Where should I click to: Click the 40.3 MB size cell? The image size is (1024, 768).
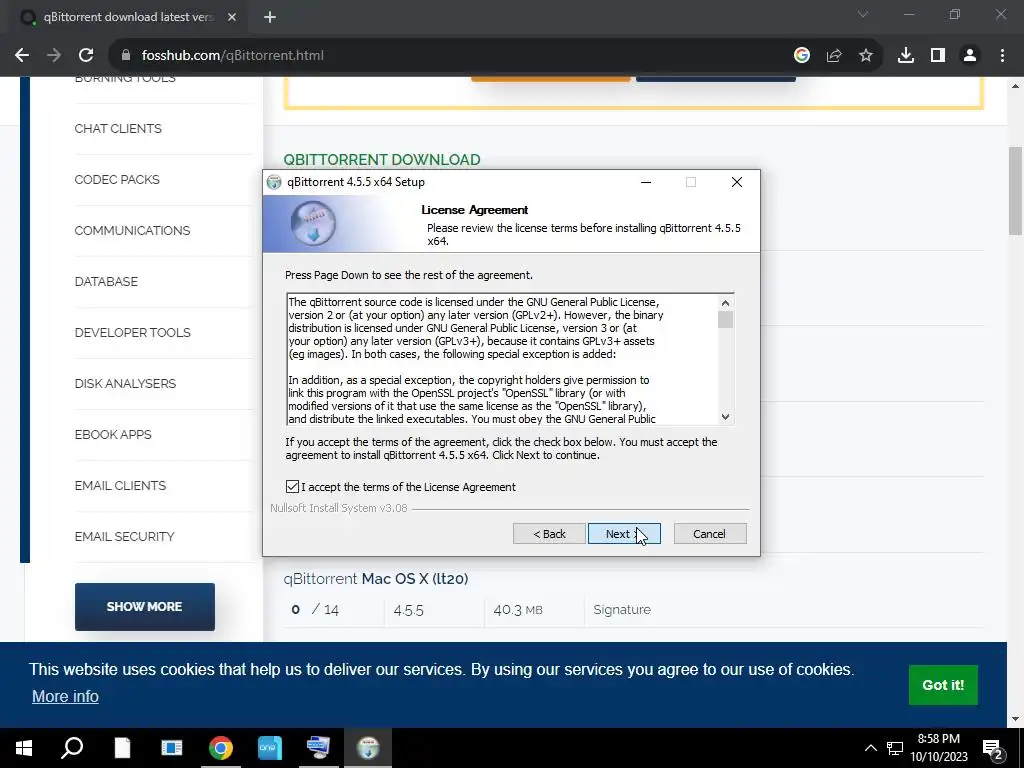pos(518,610)
